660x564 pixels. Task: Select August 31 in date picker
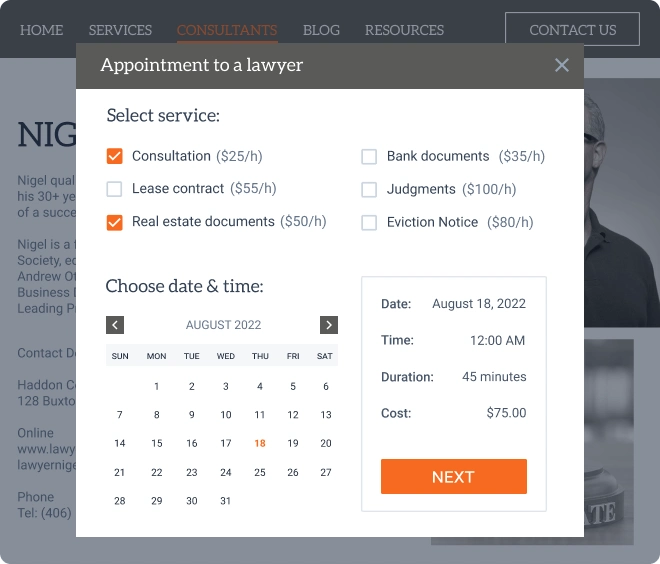(x=226, y=501)
